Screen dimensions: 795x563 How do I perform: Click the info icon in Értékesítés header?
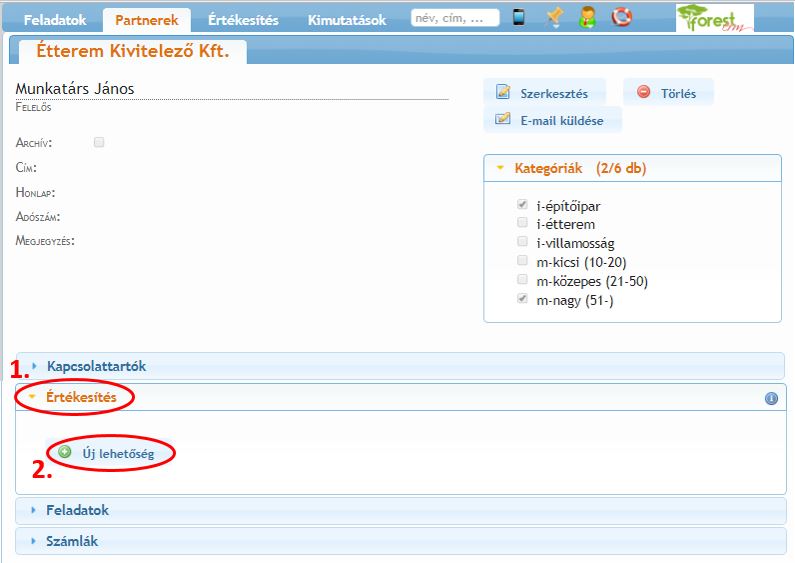[771, 398]
